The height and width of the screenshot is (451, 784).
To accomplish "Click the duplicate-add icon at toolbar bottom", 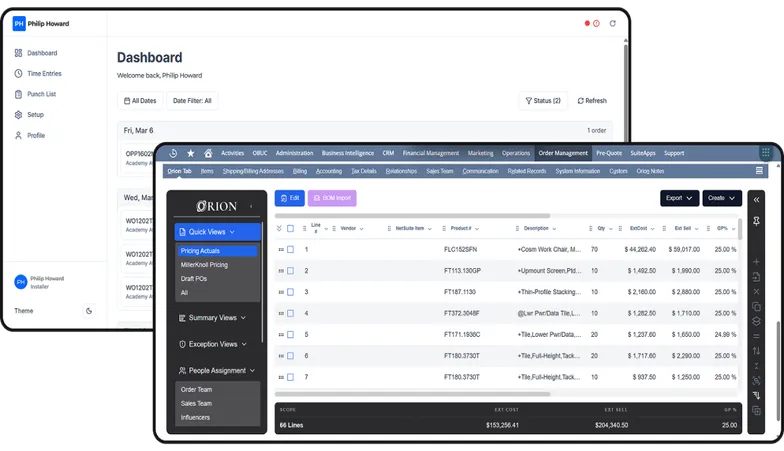I will [x=756, y=410].
